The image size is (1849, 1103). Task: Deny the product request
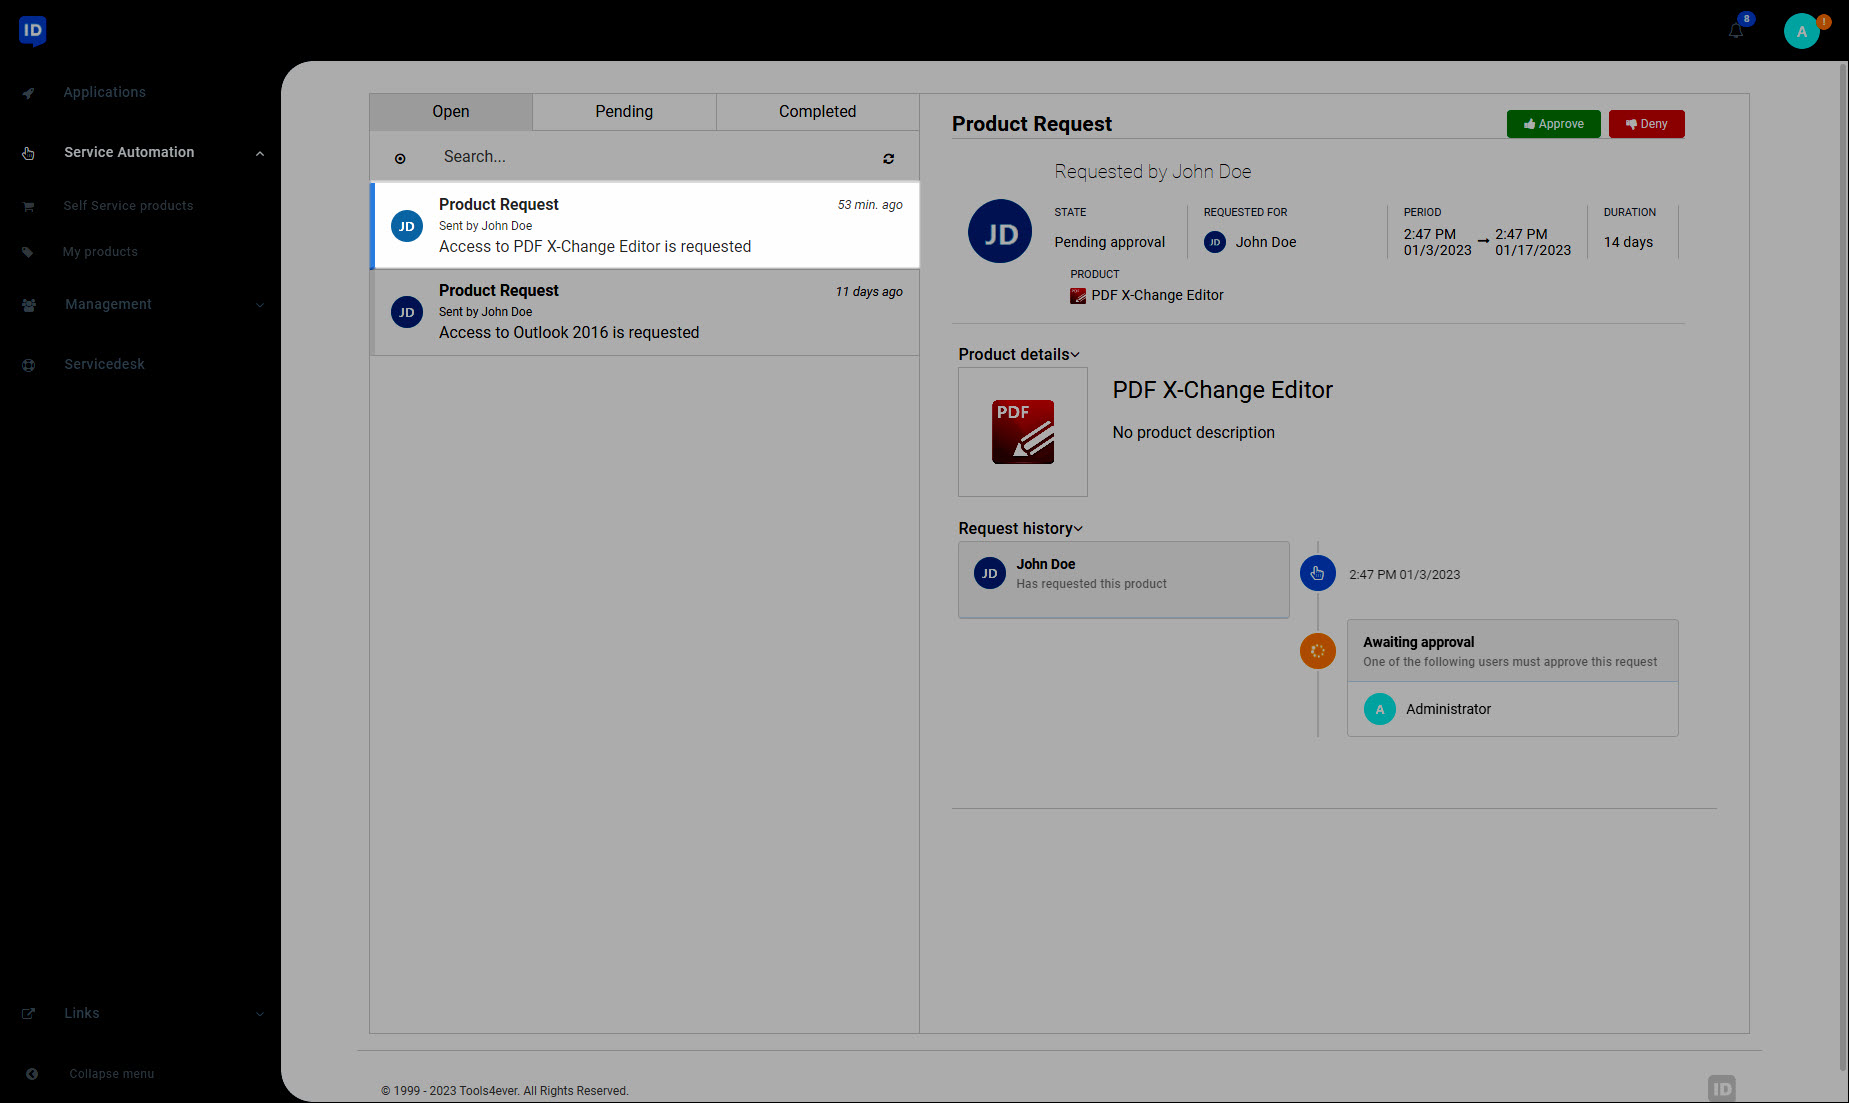(1647, 124)
